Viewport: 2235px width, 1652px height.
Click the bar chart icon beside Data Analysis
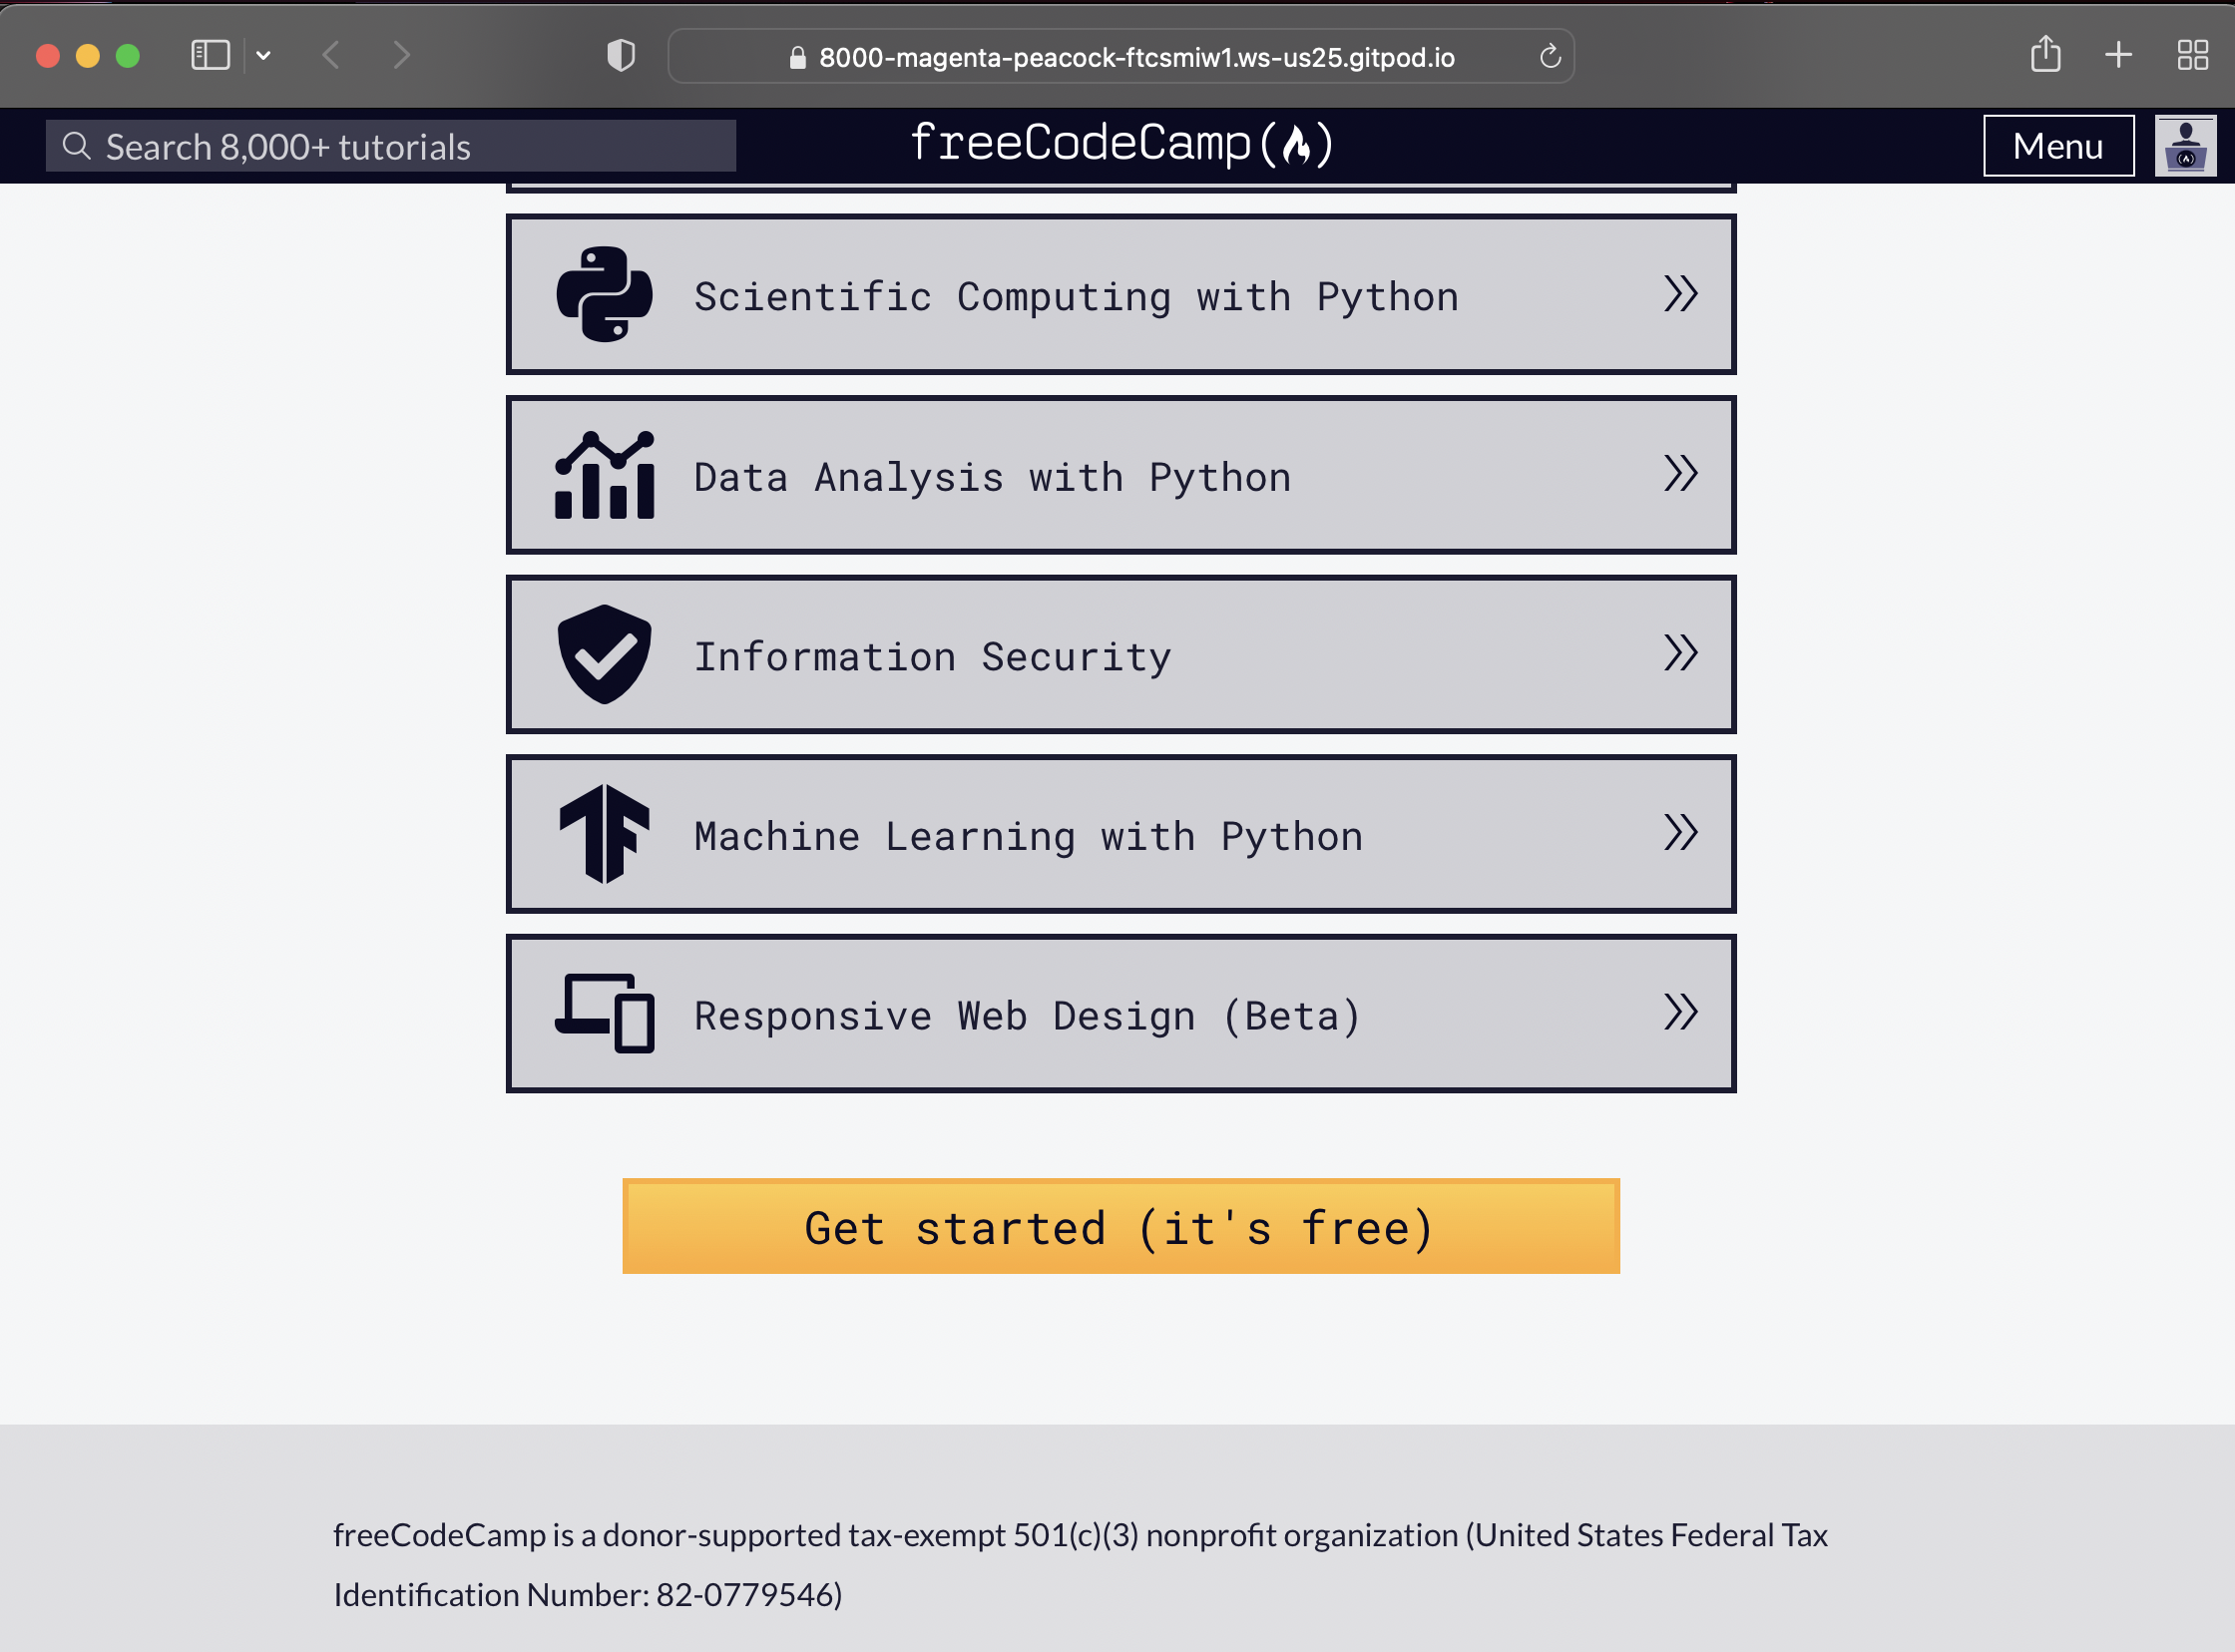tap(602, 476)
